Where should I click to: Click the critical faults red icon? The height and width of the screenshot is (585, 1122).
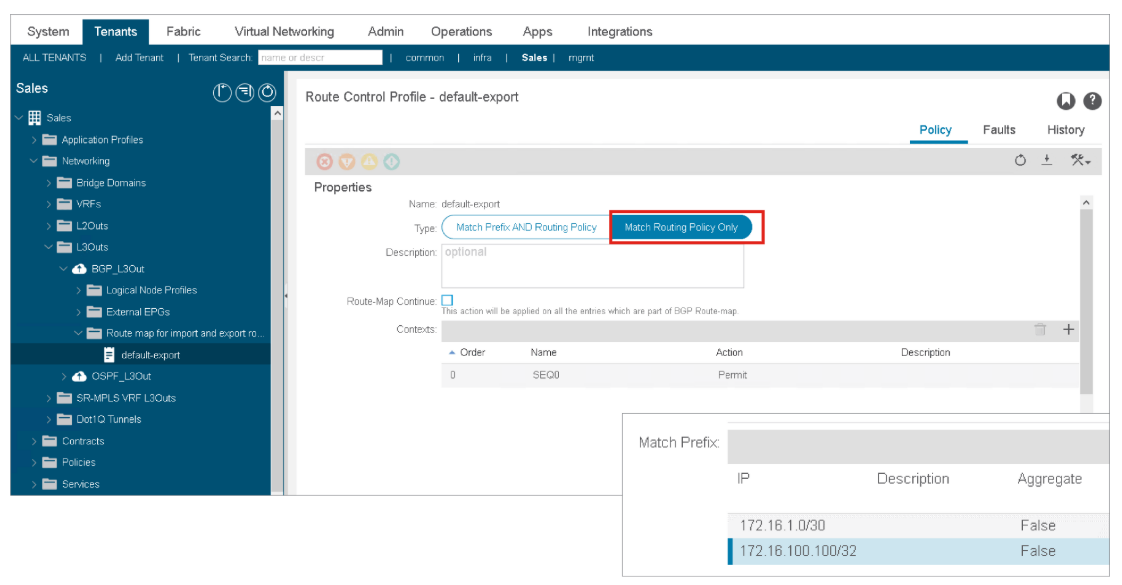(x=324, y=162)
